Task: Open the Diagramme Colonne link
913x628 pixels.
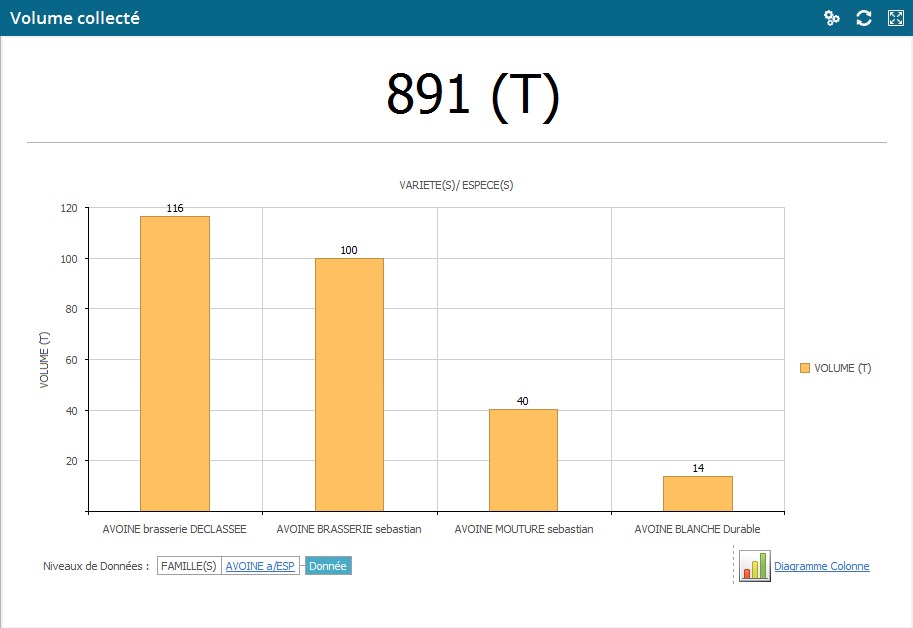Action: tap(821, 566)
